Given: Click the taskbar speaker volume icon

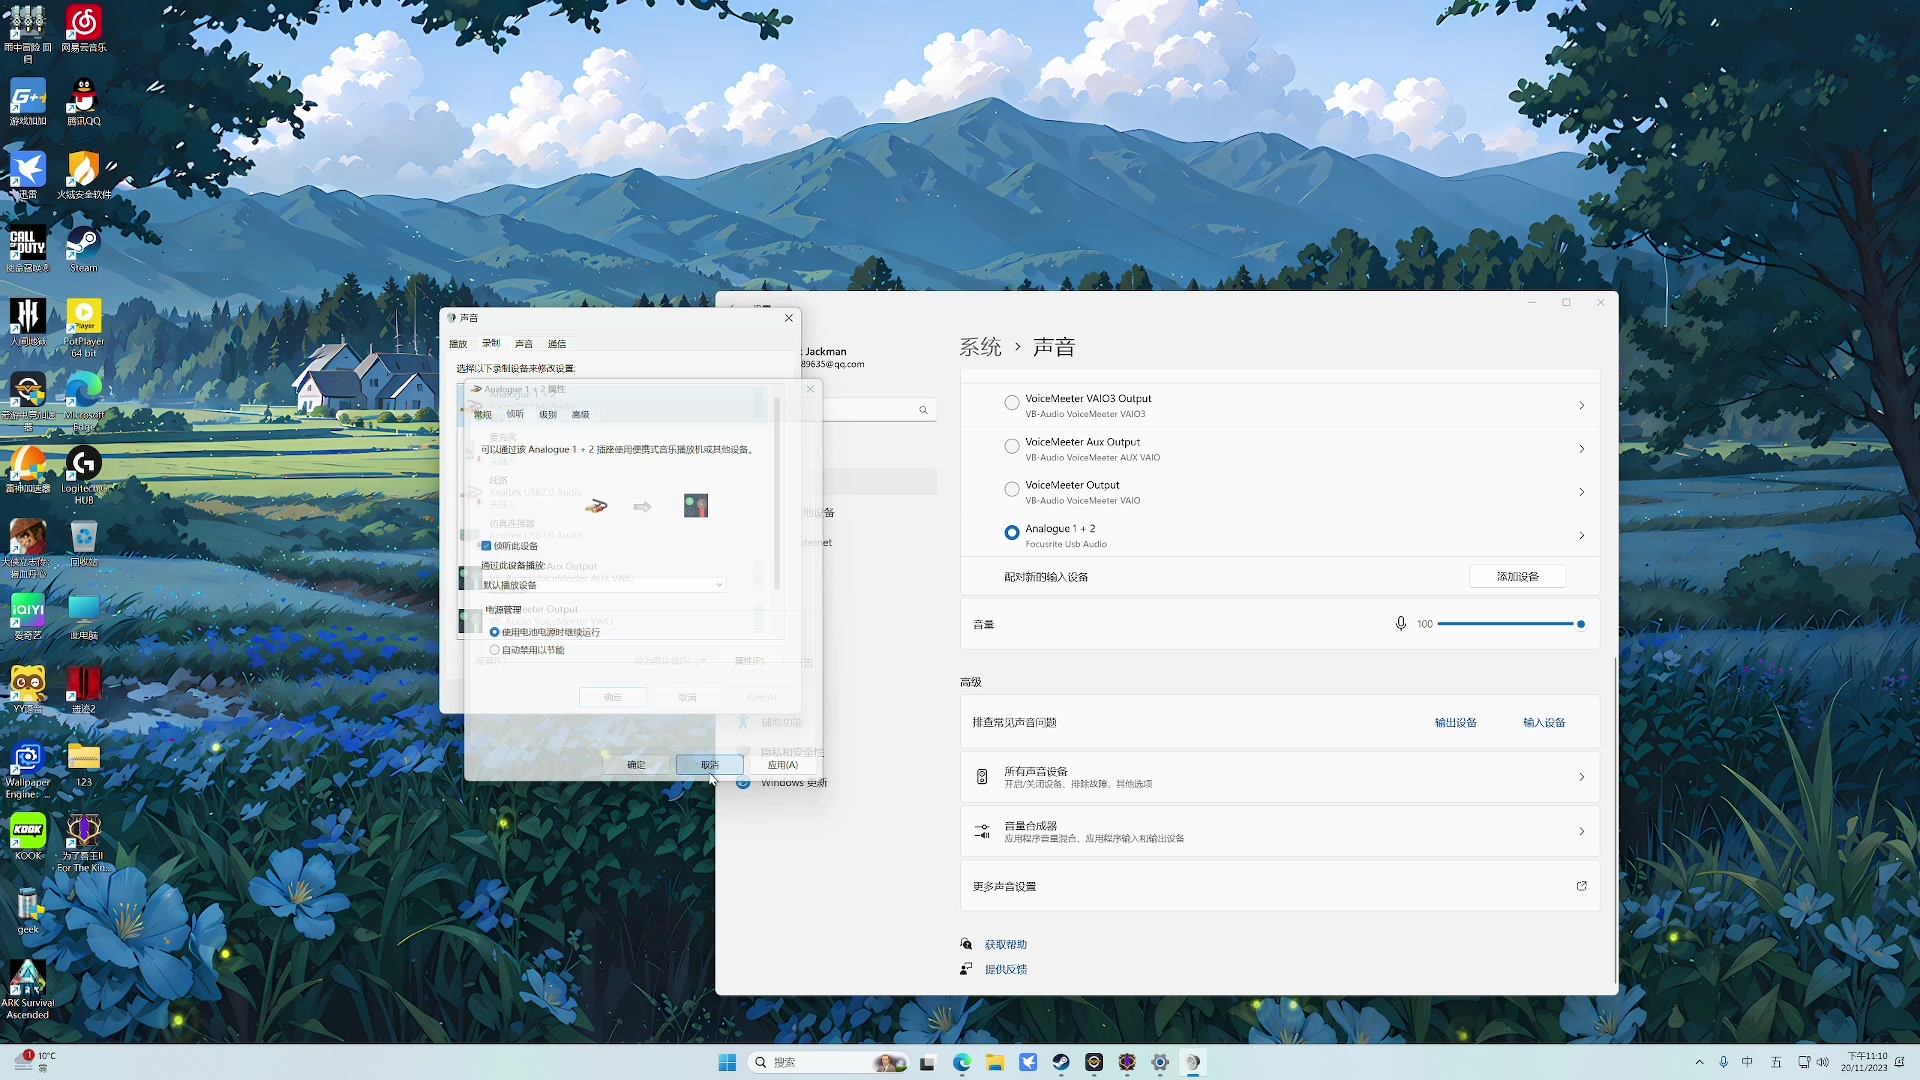Looking at the screenshot, I should tap(1822, 1062).
